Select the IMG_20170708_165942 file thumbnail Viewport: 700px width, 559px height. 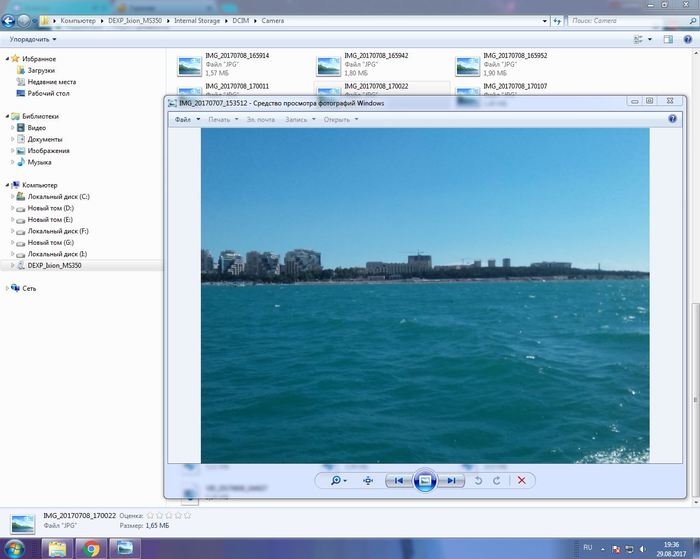point(330,65)
